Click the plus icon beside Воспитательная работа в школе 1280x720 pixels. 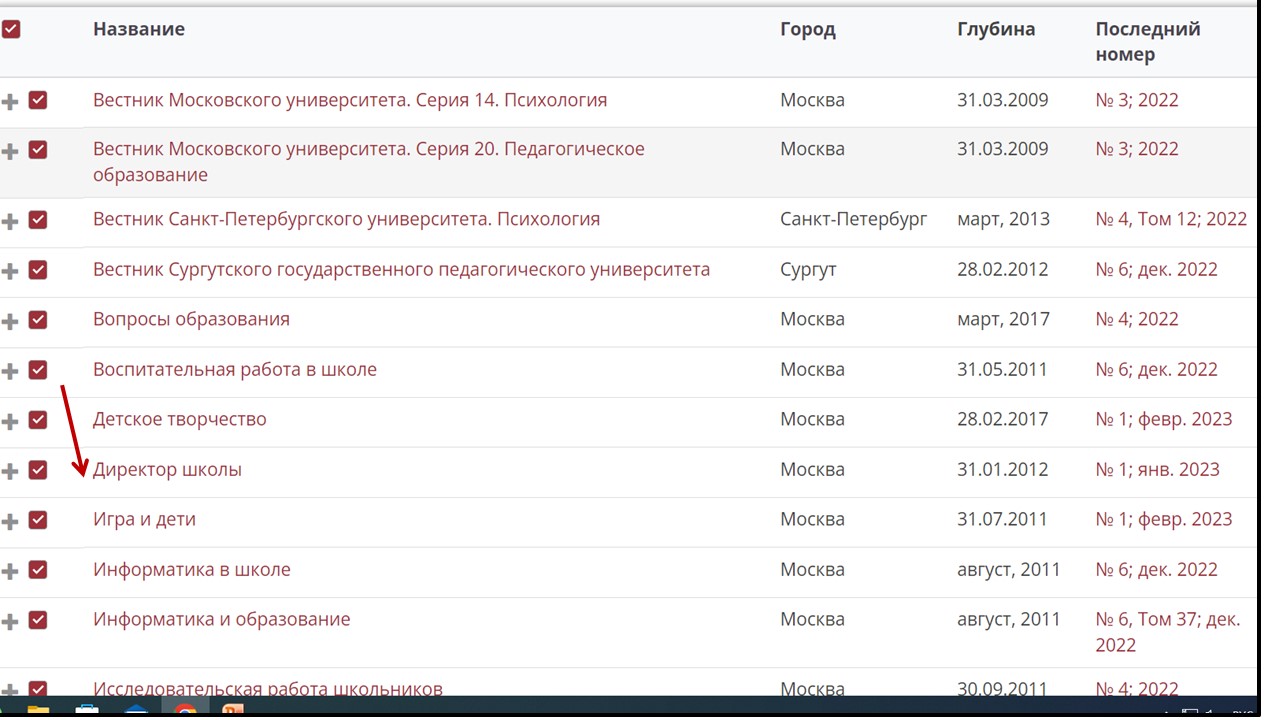click(11, 371)
